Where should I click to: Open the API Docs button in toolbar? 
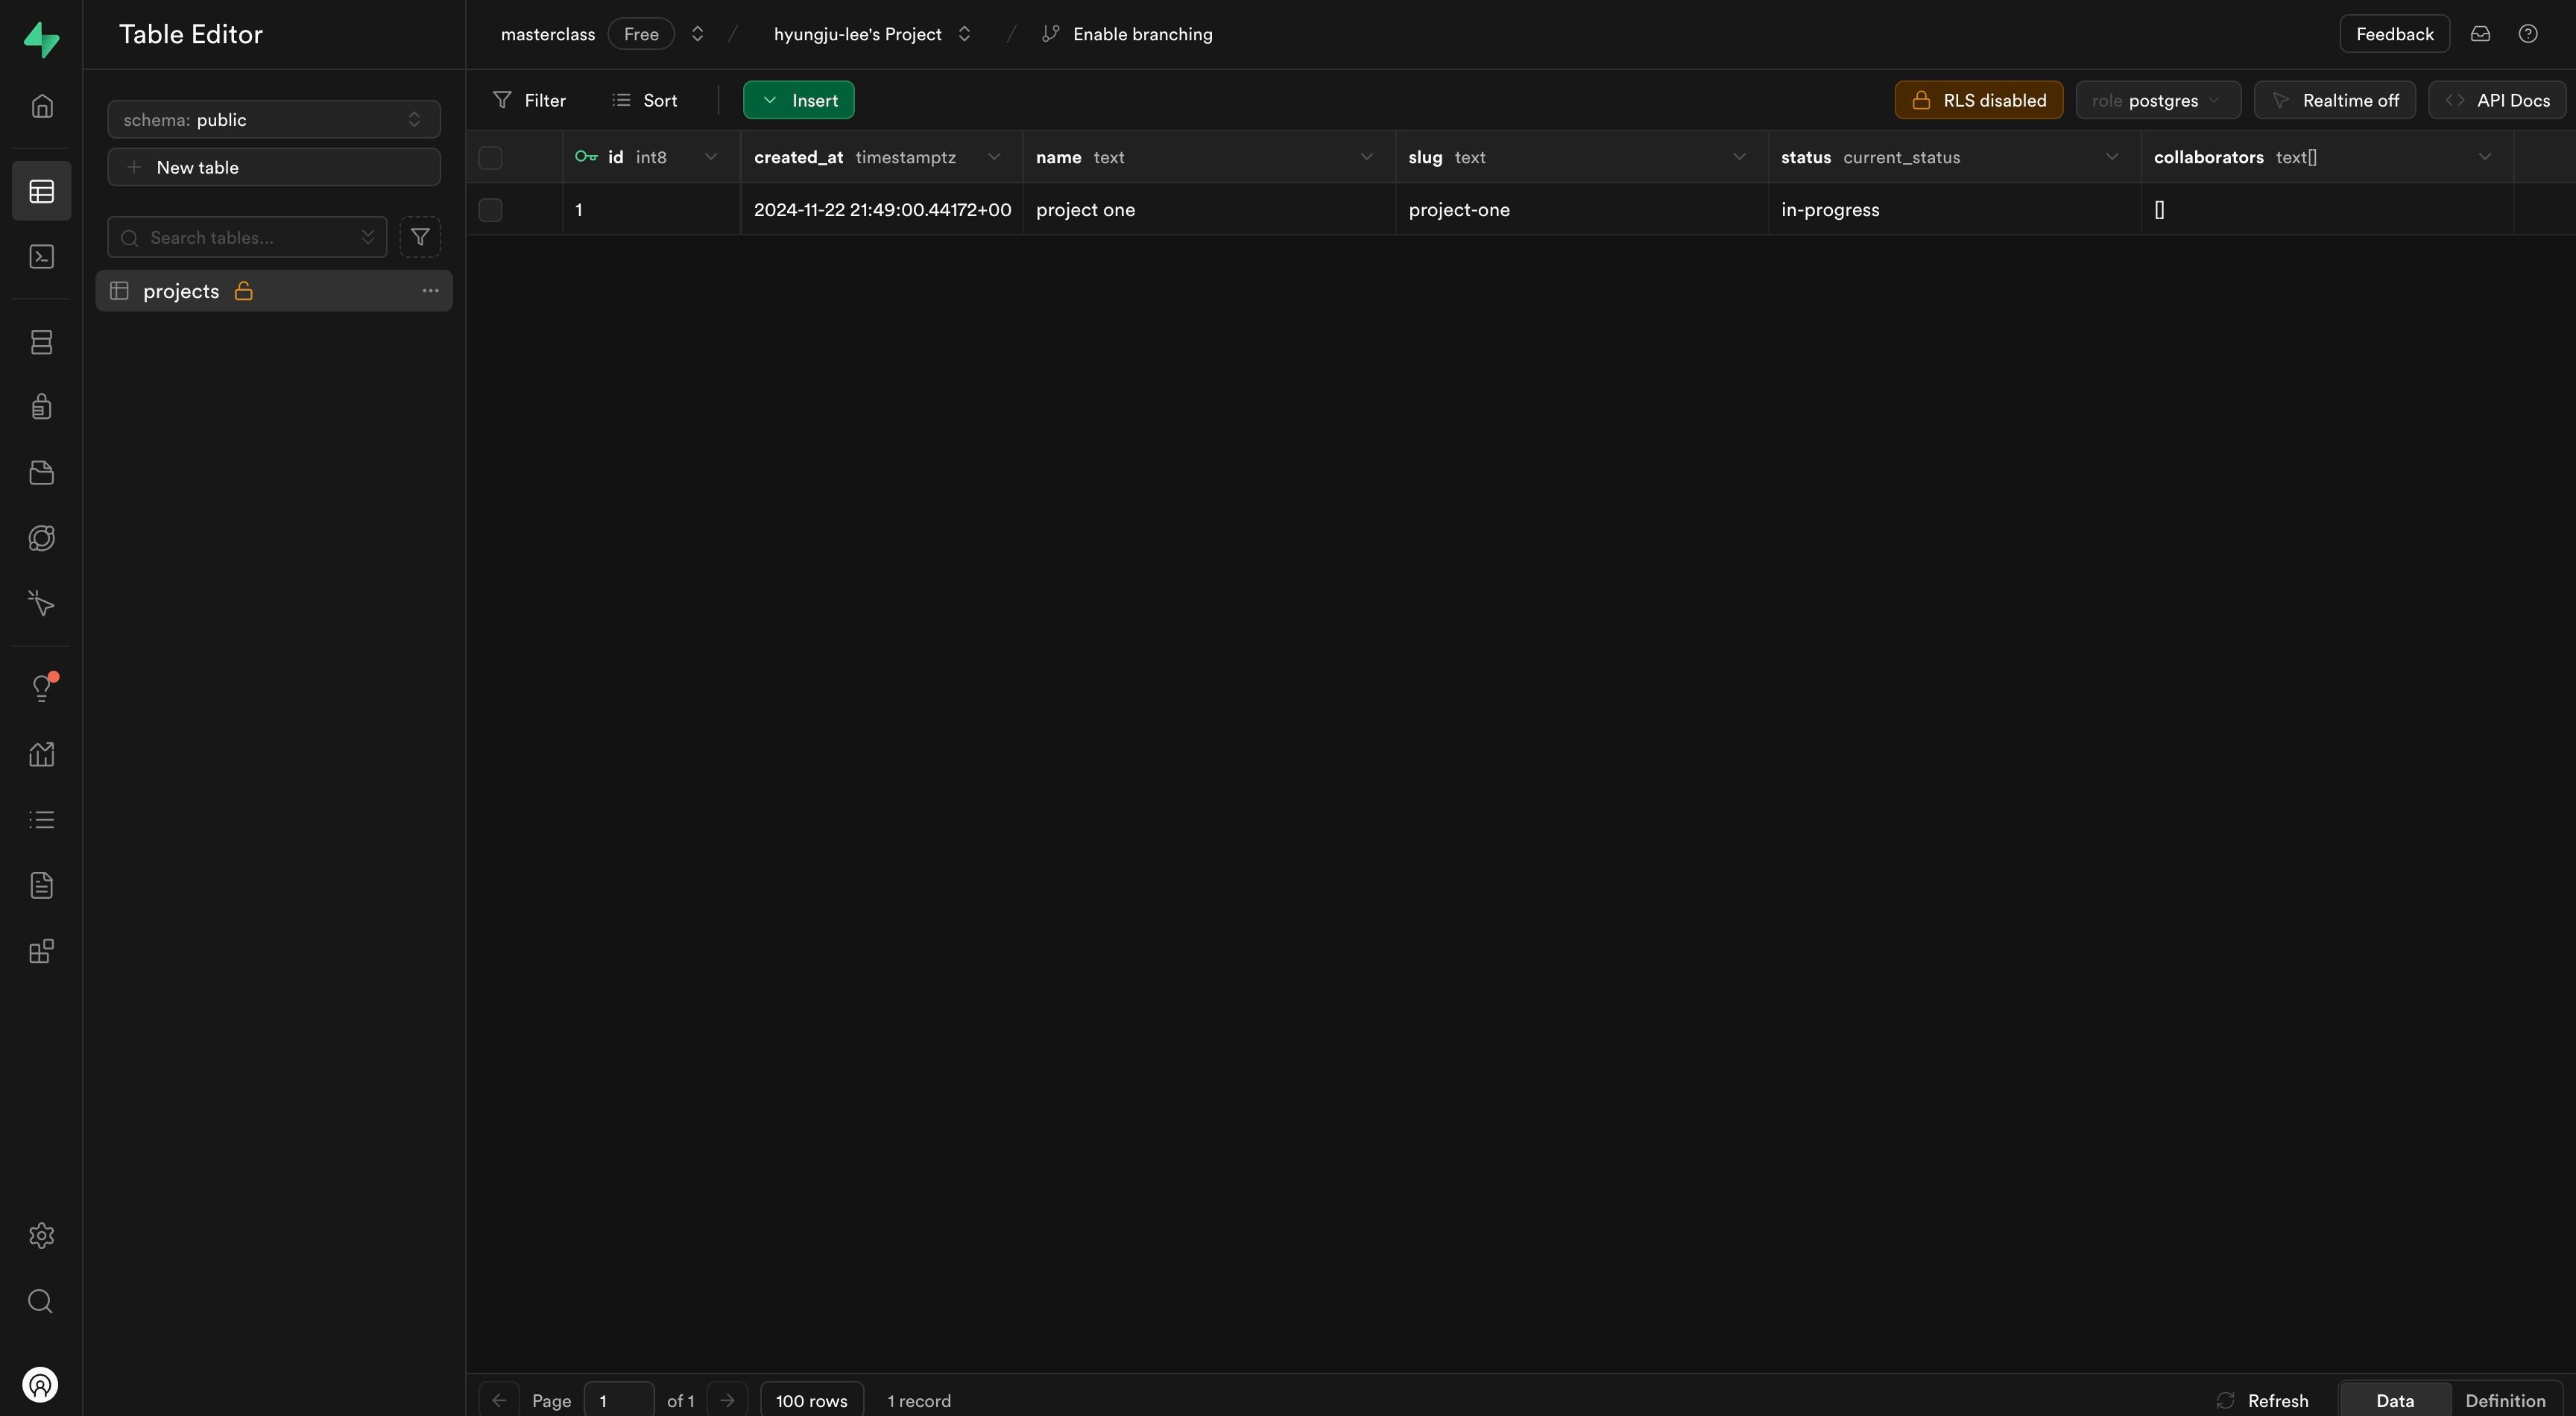(x=2497, y=100)
